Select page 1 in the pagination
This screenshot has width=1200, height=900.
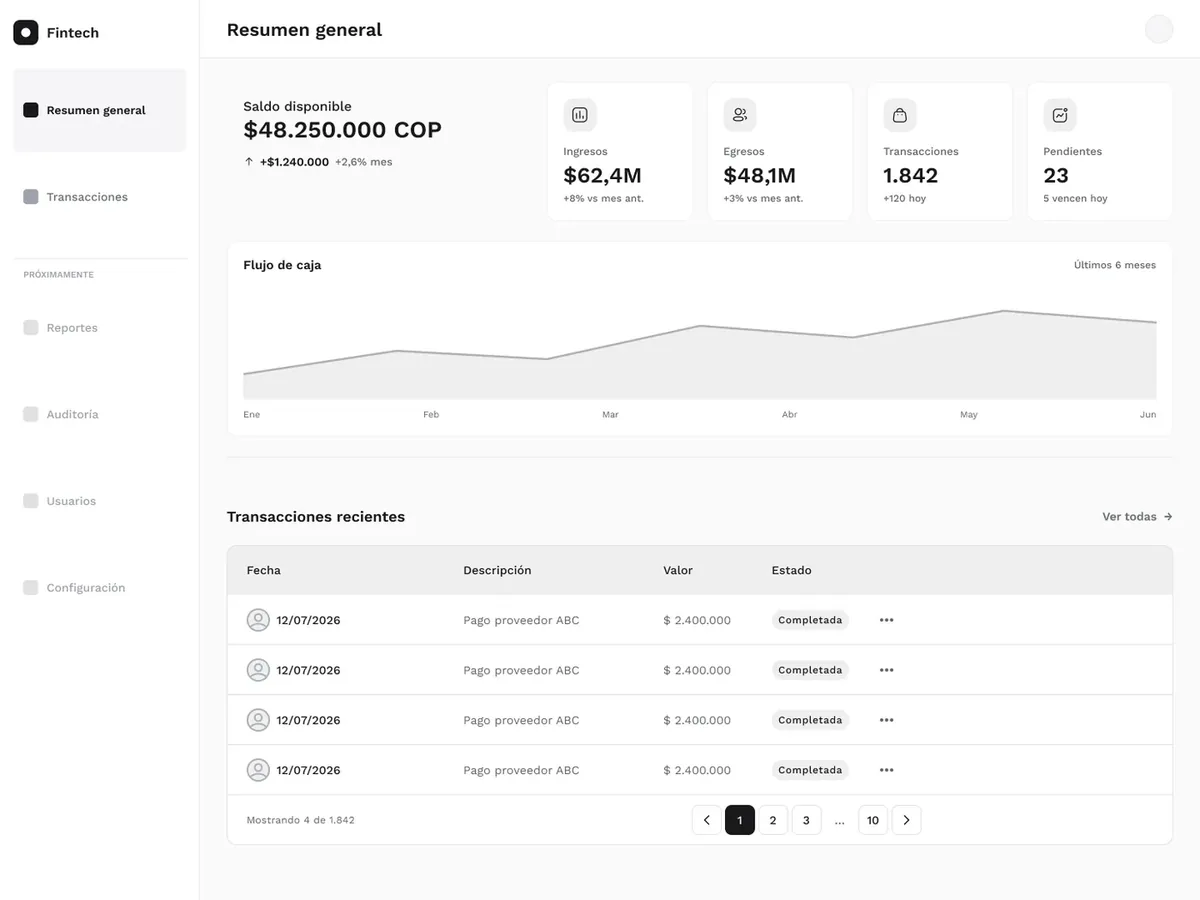click(x=740, y=820)
